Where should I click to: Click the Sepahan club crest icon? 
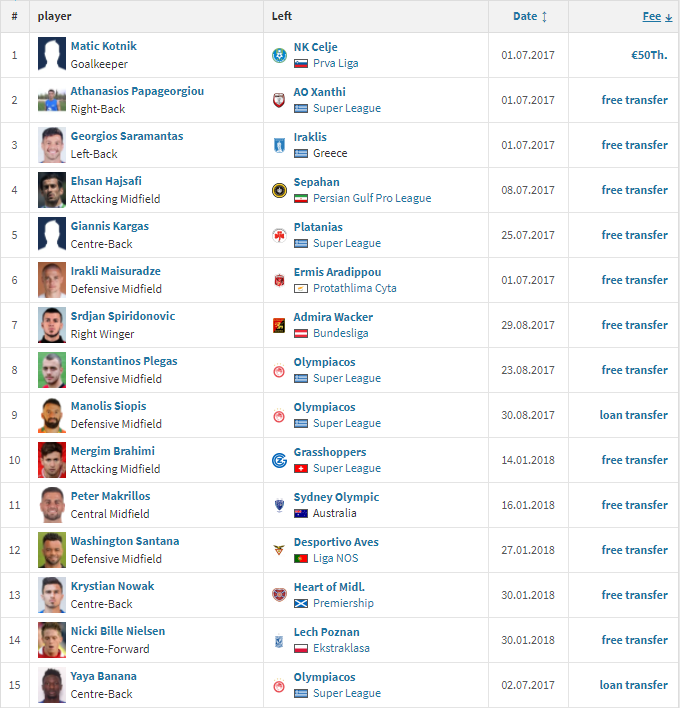point(279,190)
